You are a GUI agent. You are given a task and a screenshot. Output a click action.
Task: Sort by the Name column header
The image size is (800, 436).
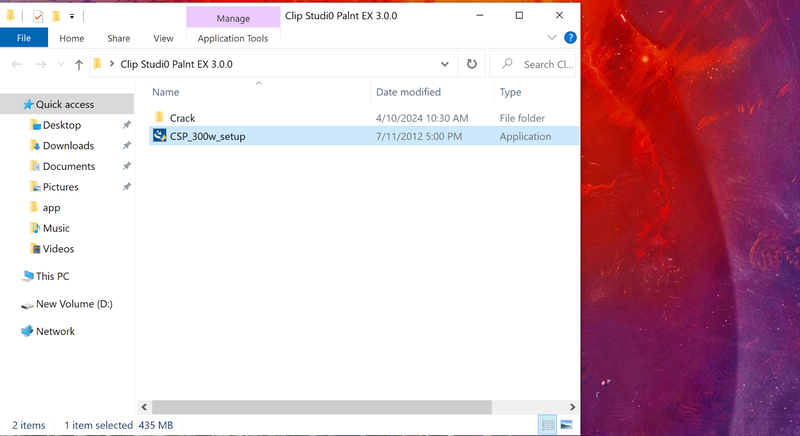pyautogui.click(x=165, y=92)
